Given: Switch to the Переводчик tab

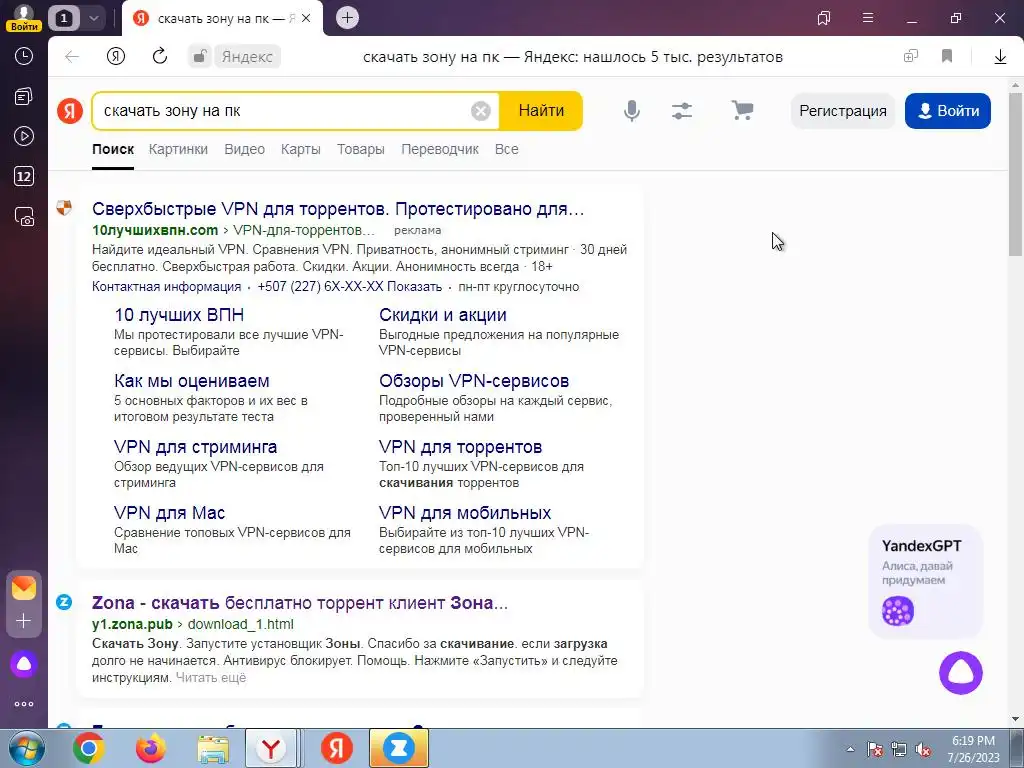Looking at the screenshot, I should tap(440, 150).
